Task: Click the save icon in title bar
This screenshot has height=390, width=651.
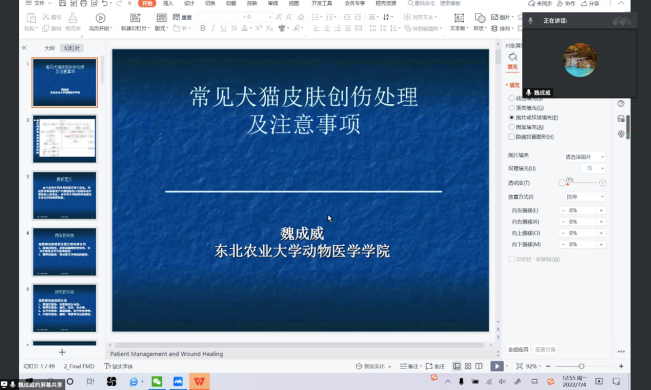Action: tap(62, 3)
